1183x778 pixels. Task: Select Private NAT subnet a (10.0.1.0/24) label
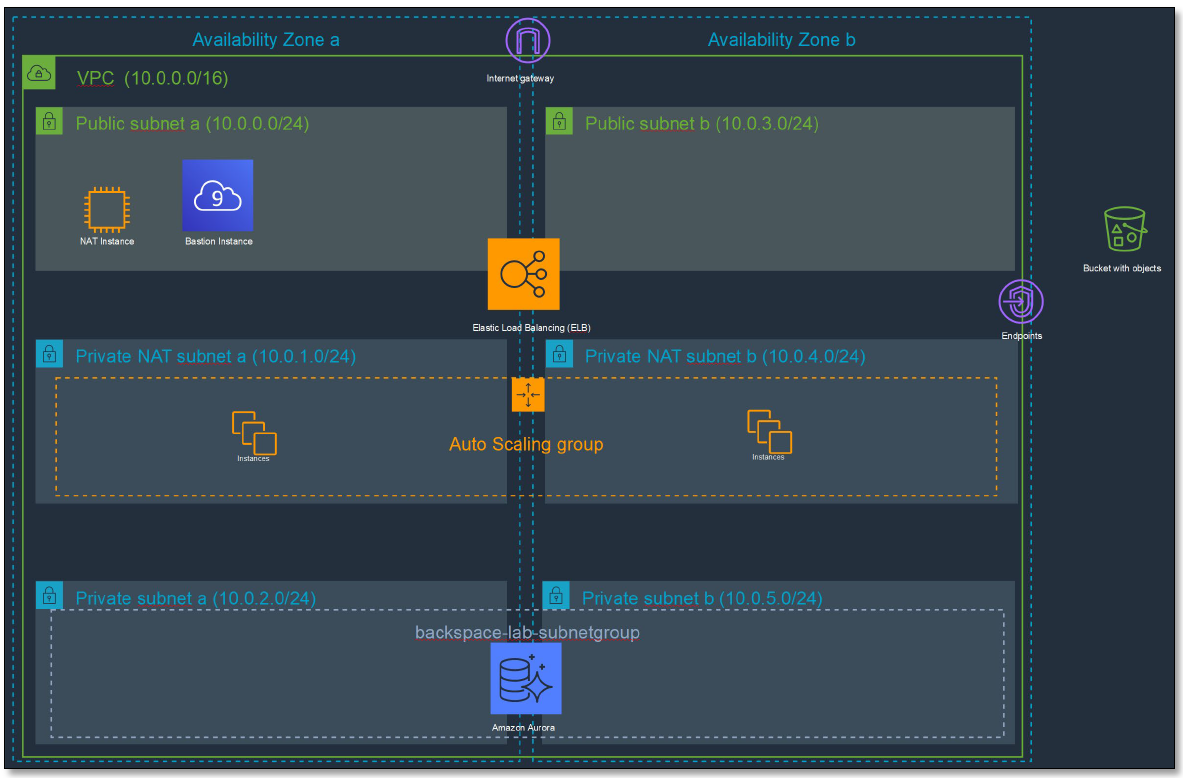click(216, 356)
